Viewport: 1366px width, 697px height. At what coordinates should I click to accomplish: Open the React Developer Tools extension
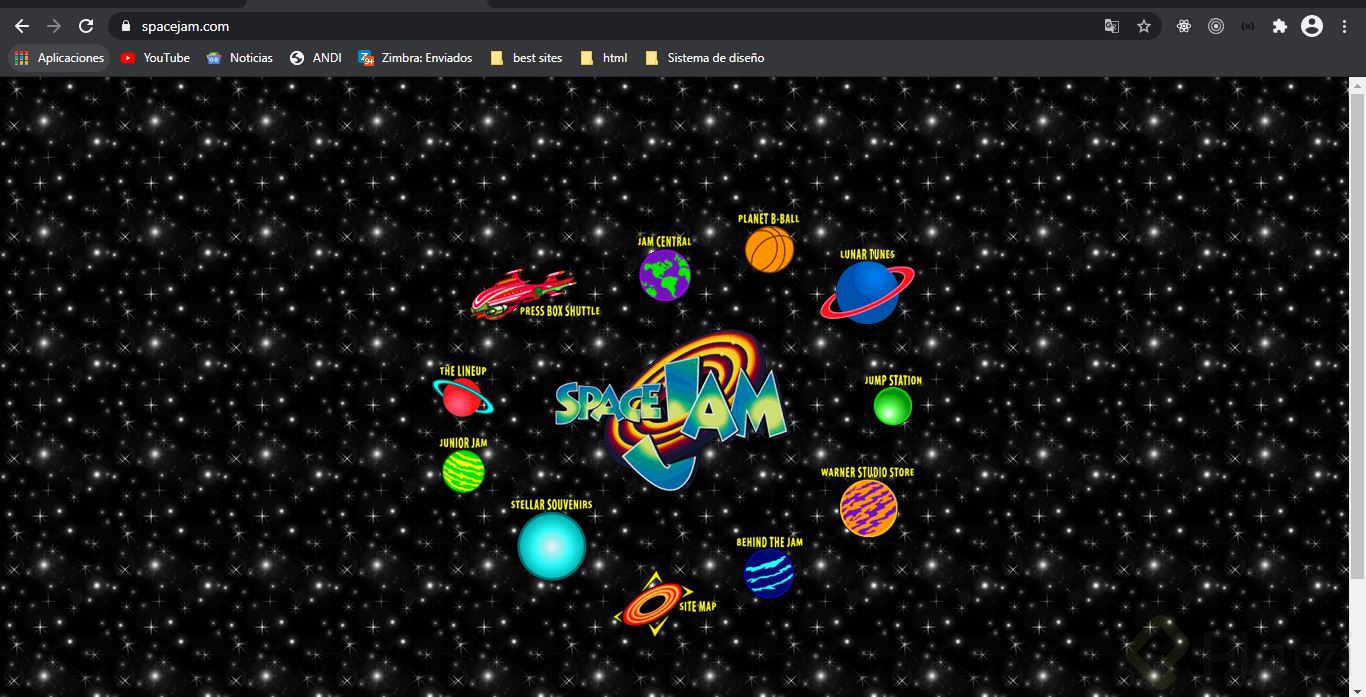(x=1184, y=26)
